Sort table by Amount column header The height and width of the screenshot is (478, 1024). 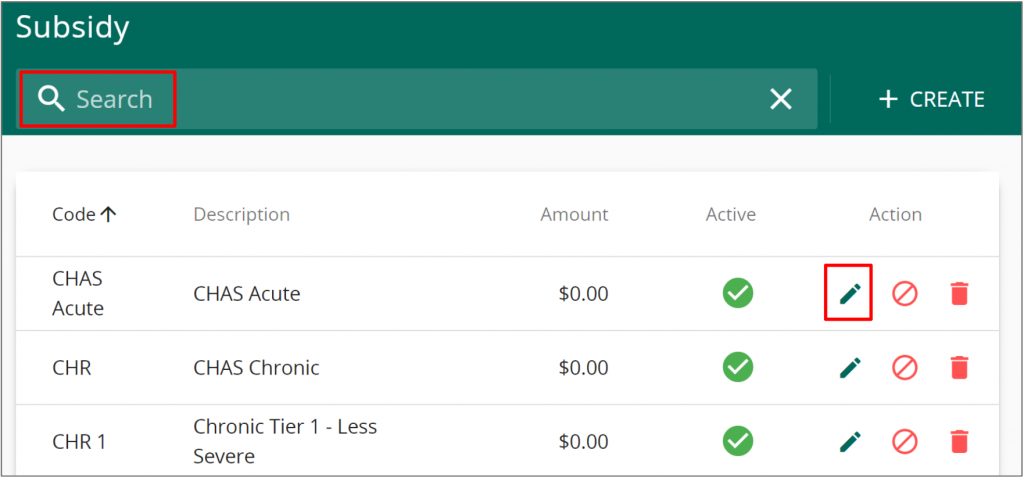pos(574,214)
